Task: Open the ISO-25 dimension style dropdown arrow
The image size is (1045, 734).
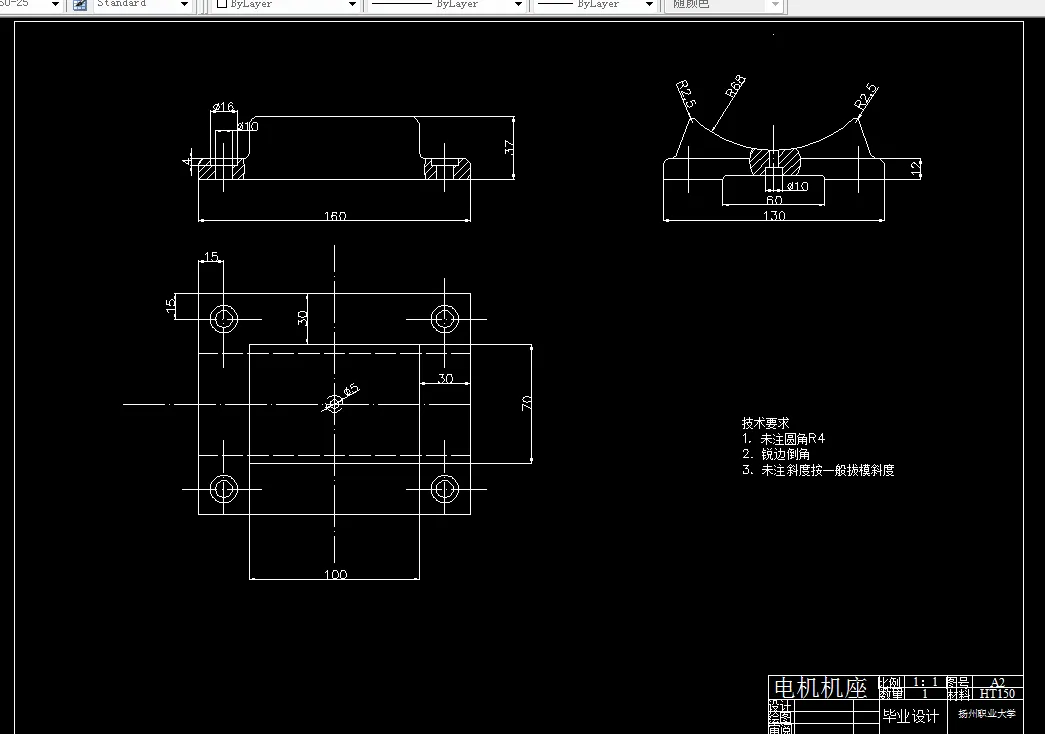Action: click(55, 5)
